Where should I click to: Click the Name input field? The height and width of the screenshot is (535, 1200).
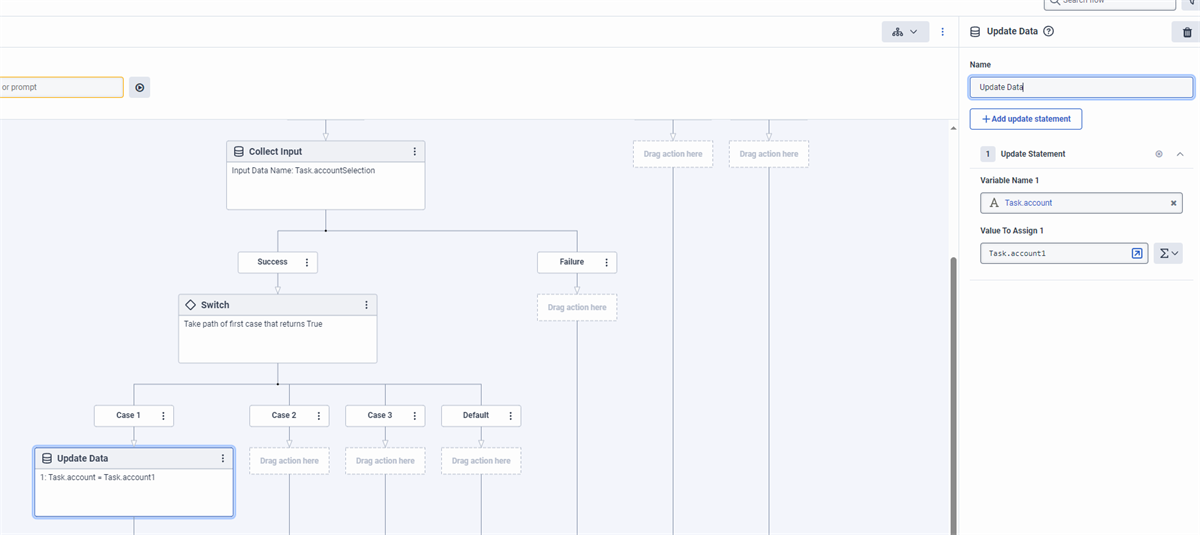[x=1081, y=87]
